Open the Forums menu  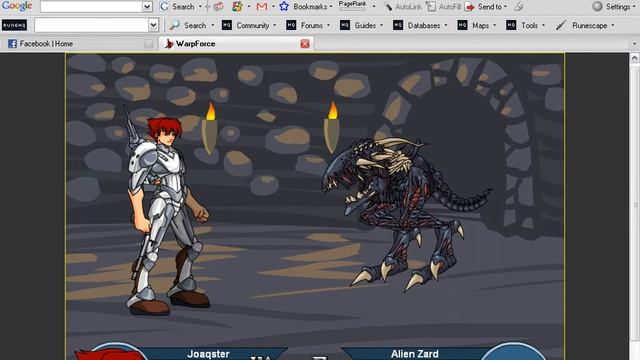tap(315, 25)
